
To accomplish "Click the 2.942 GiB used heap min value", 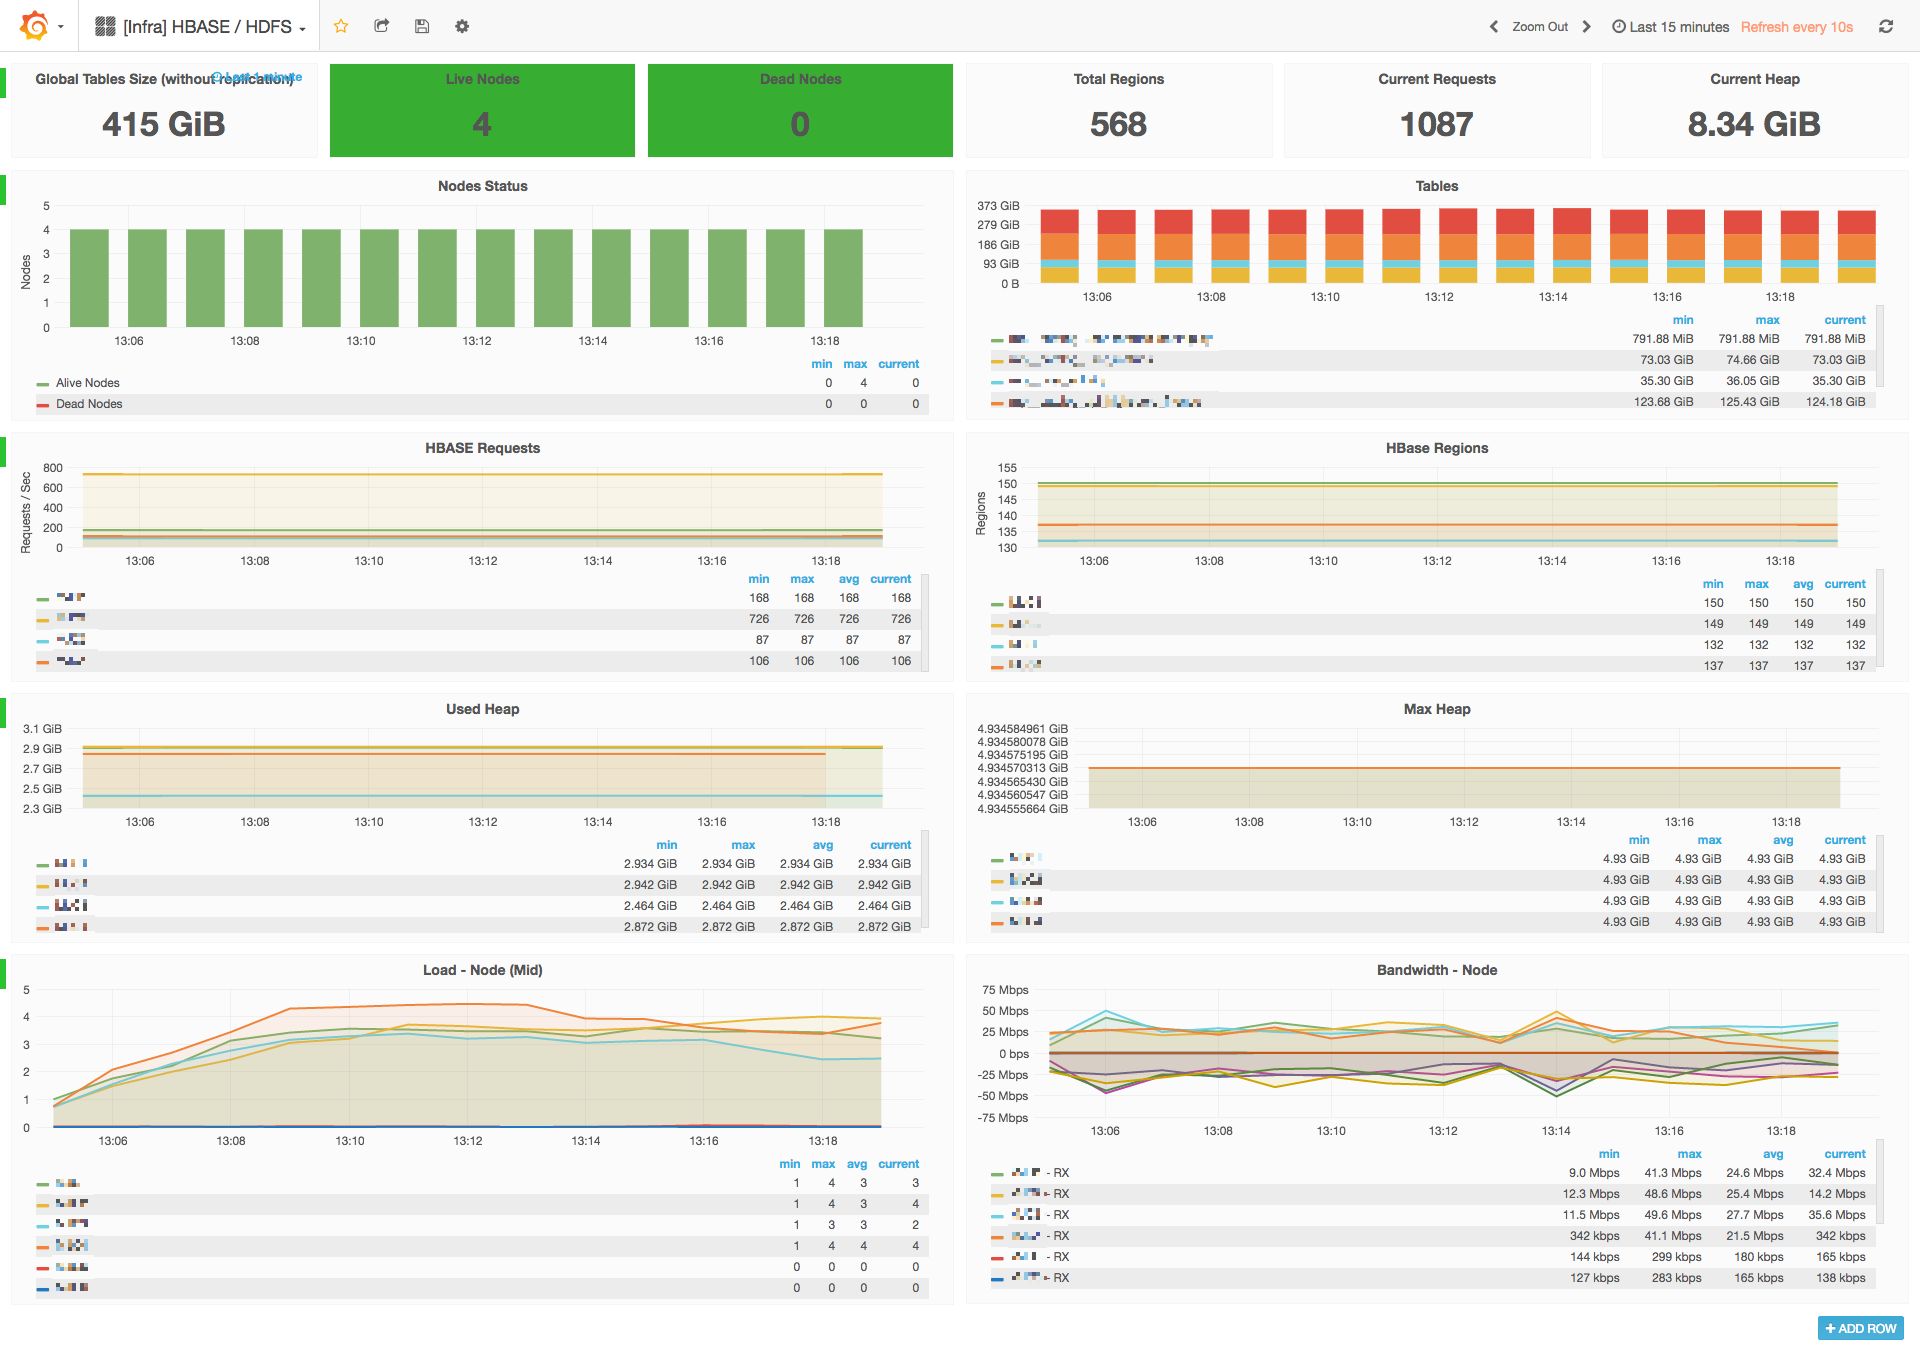I will click(650, 885).
